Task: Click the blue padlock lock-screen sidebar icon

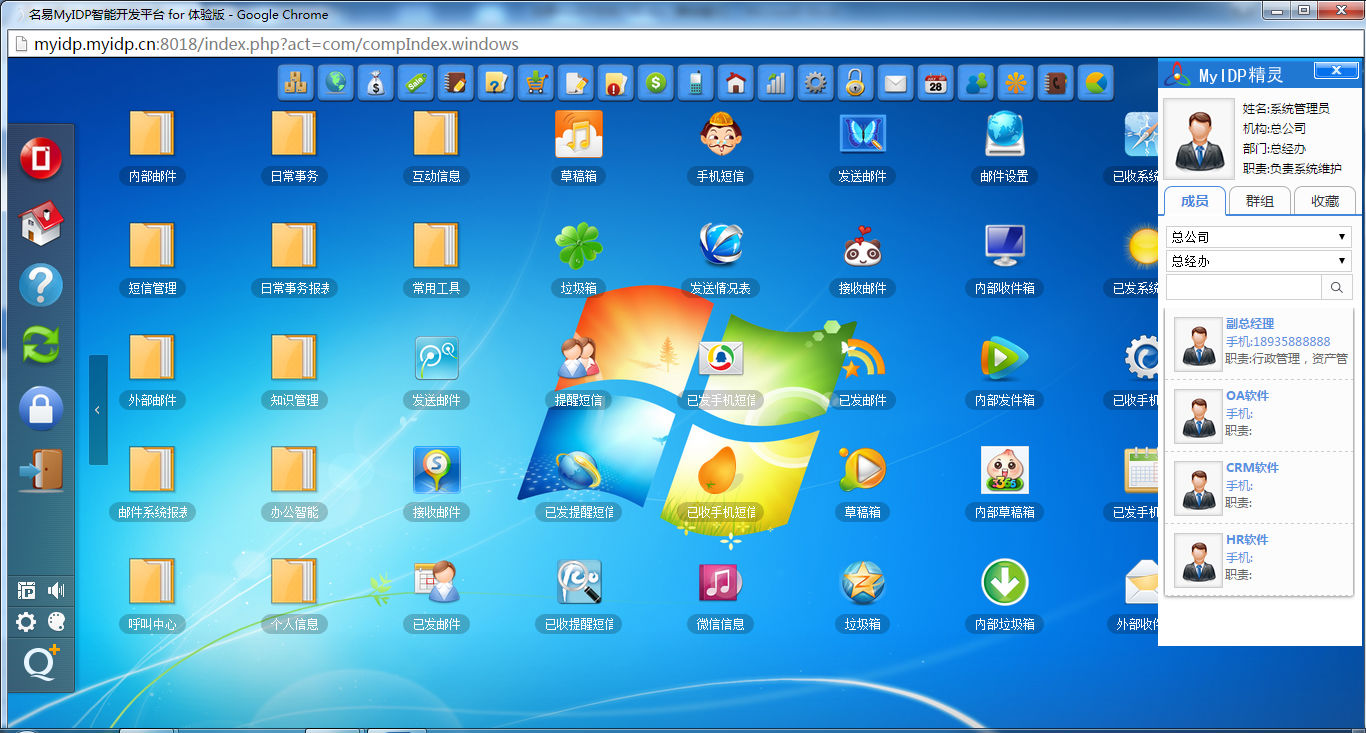Action: [41, 408]
